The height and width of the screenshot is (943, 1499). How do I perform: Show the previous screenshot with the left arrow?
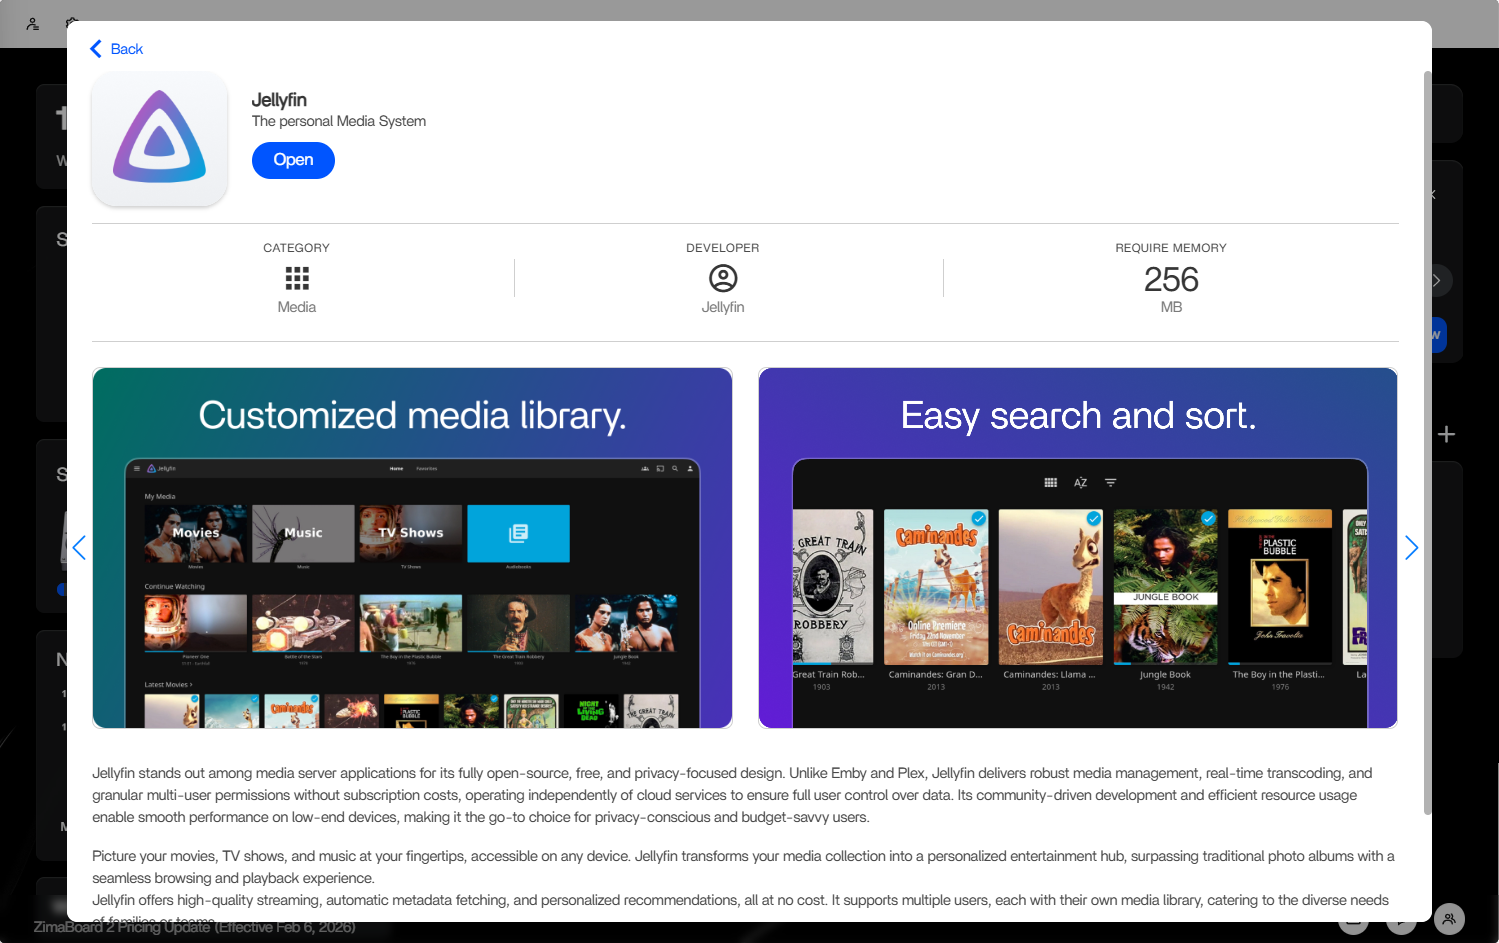(x=79, y=548)
